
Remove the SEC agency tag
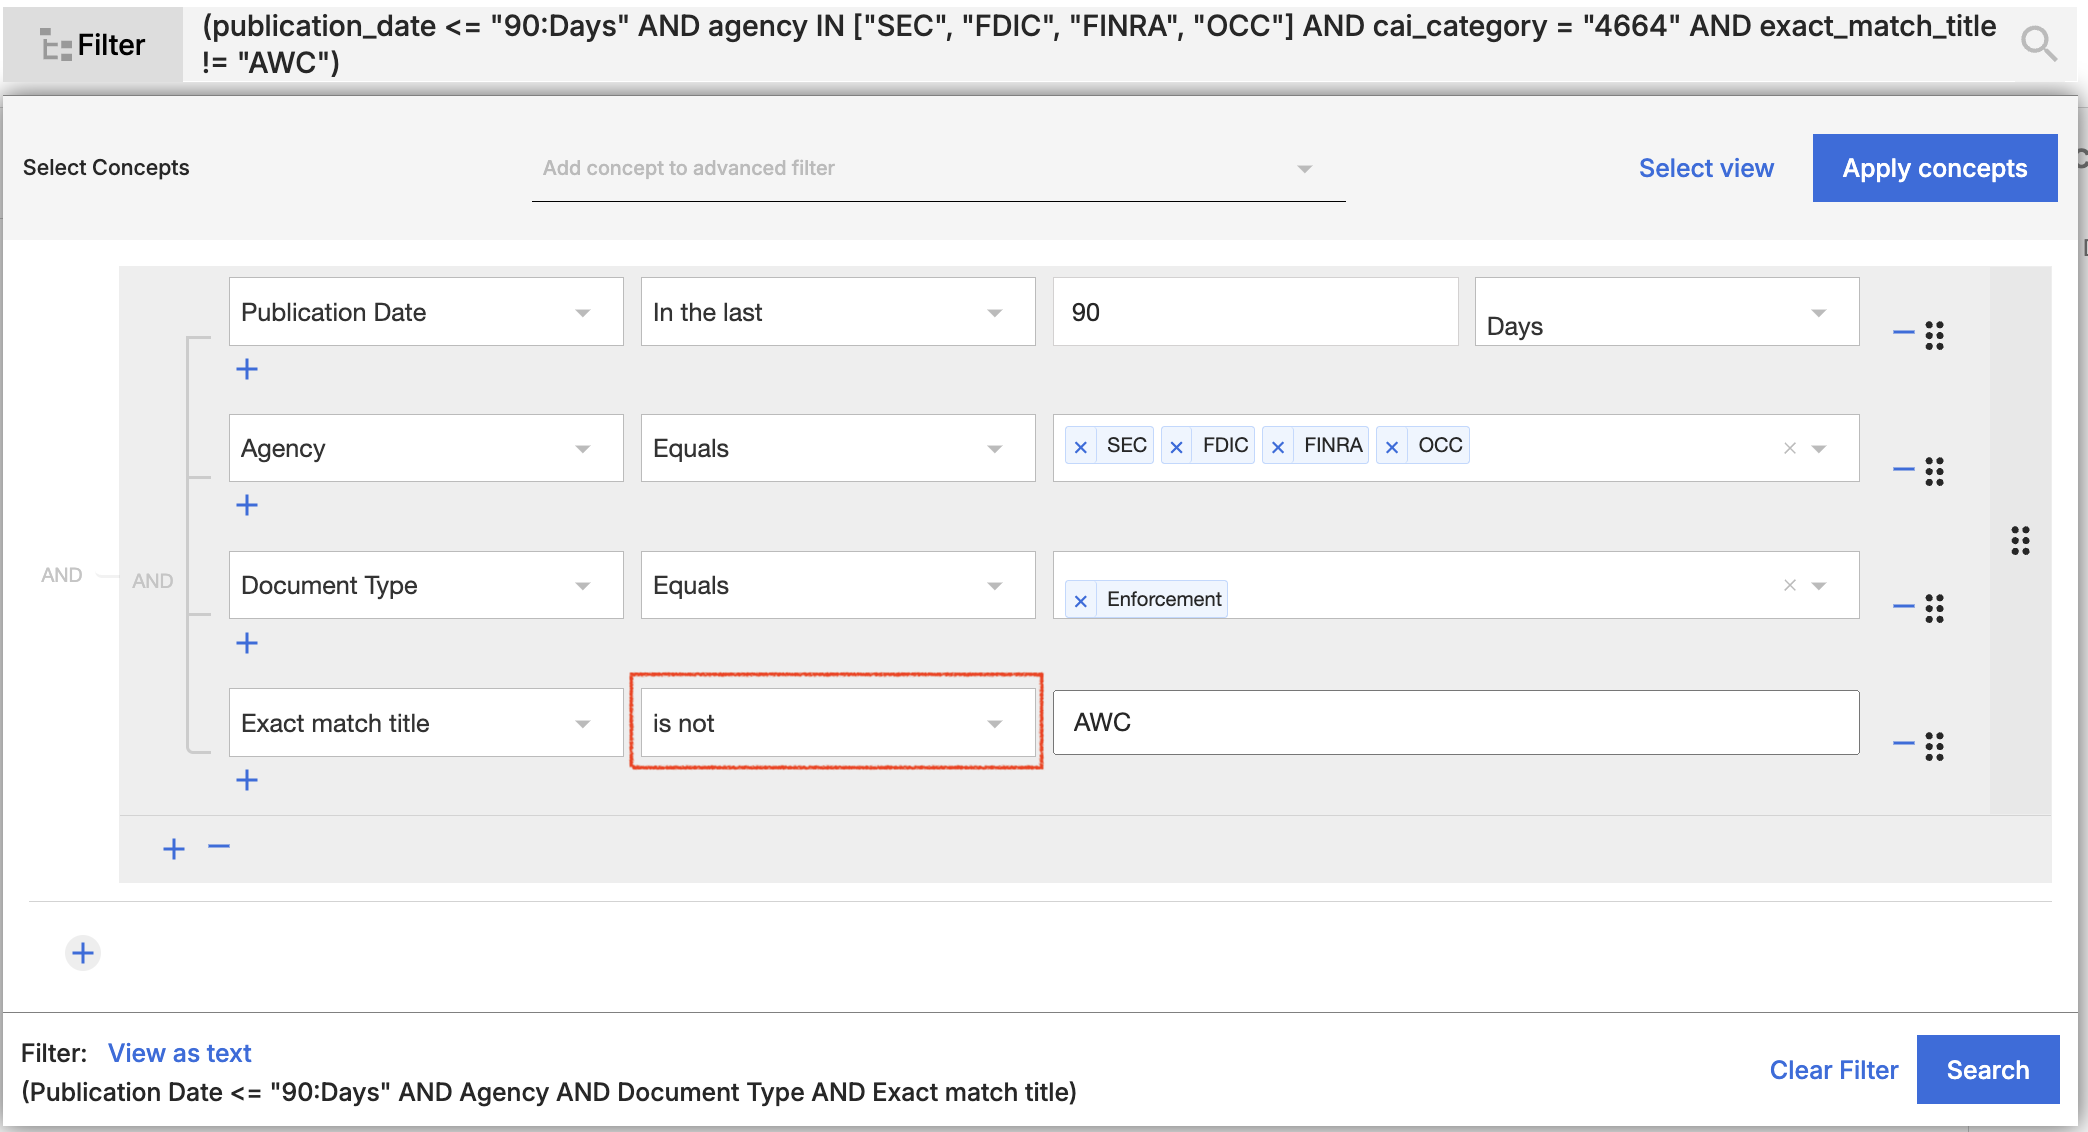pyautogui.click(x=1080, y=447)
